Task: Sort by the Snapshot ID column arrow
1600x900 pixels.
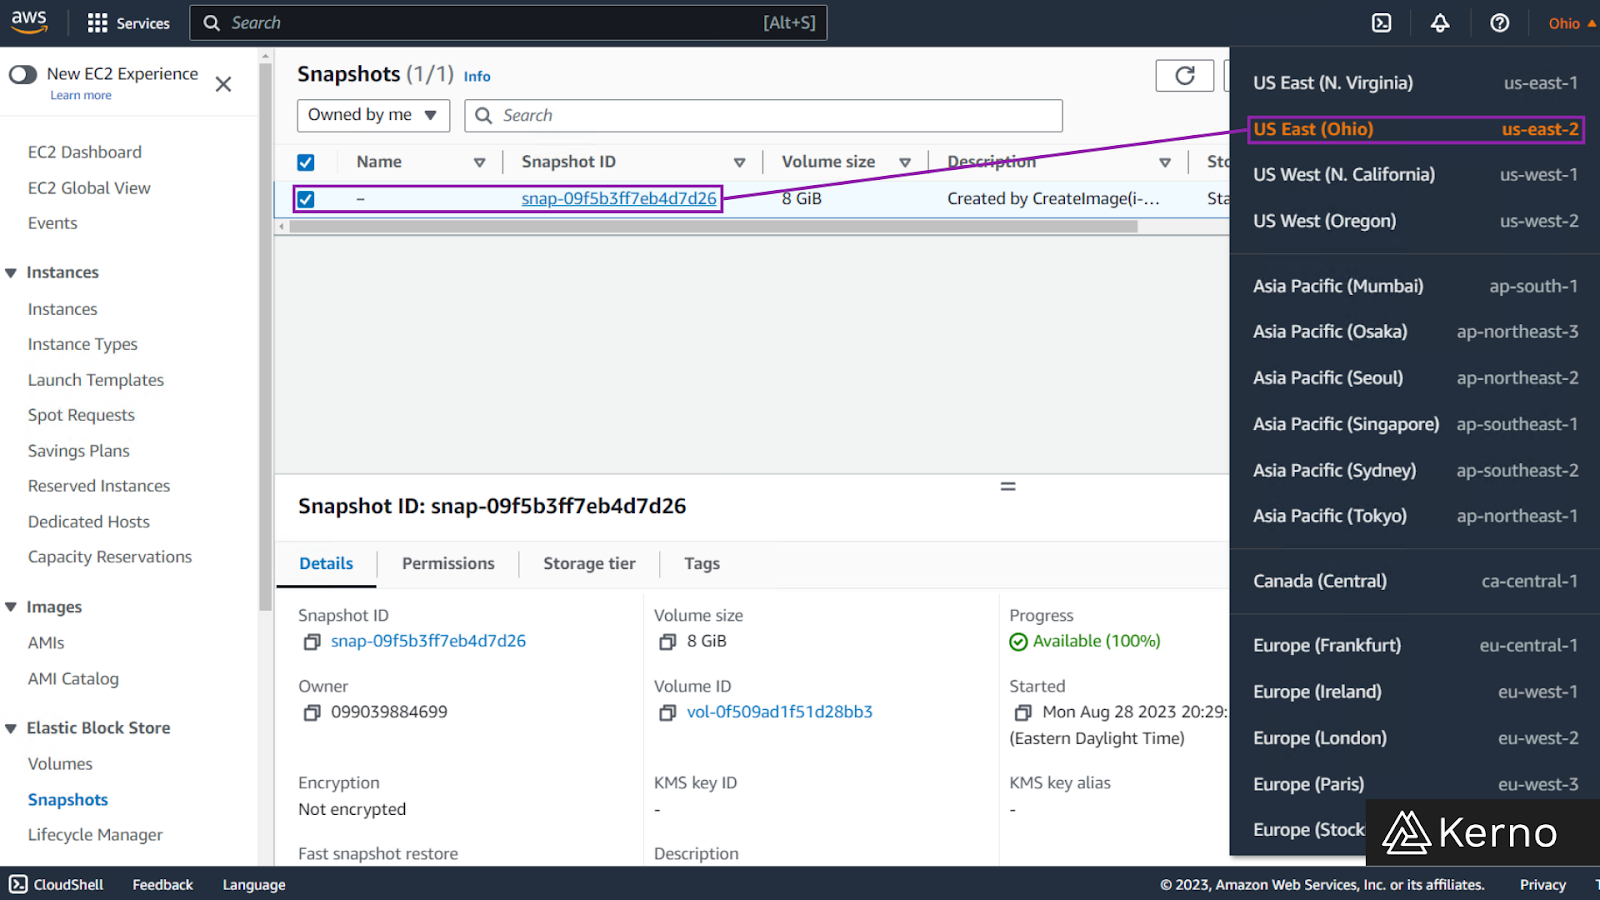Action: pos(739,162)
